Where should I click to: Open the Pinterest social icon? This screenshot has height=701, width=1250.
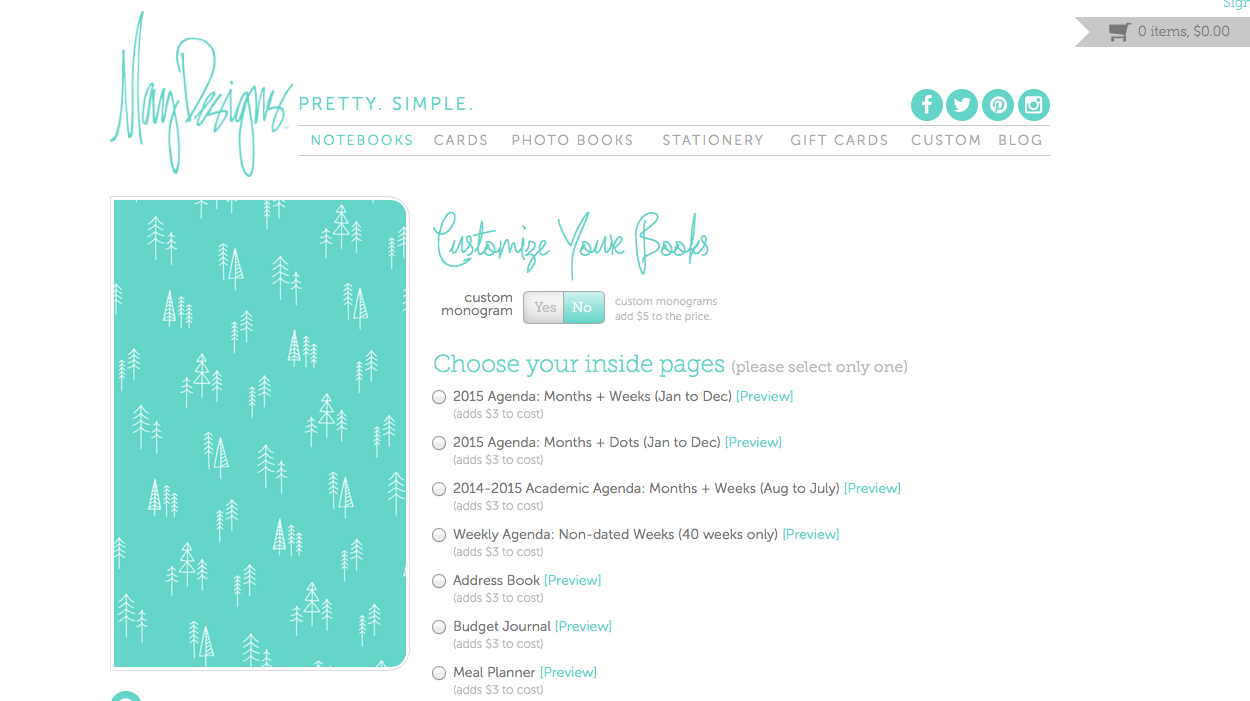click(998, 105)
